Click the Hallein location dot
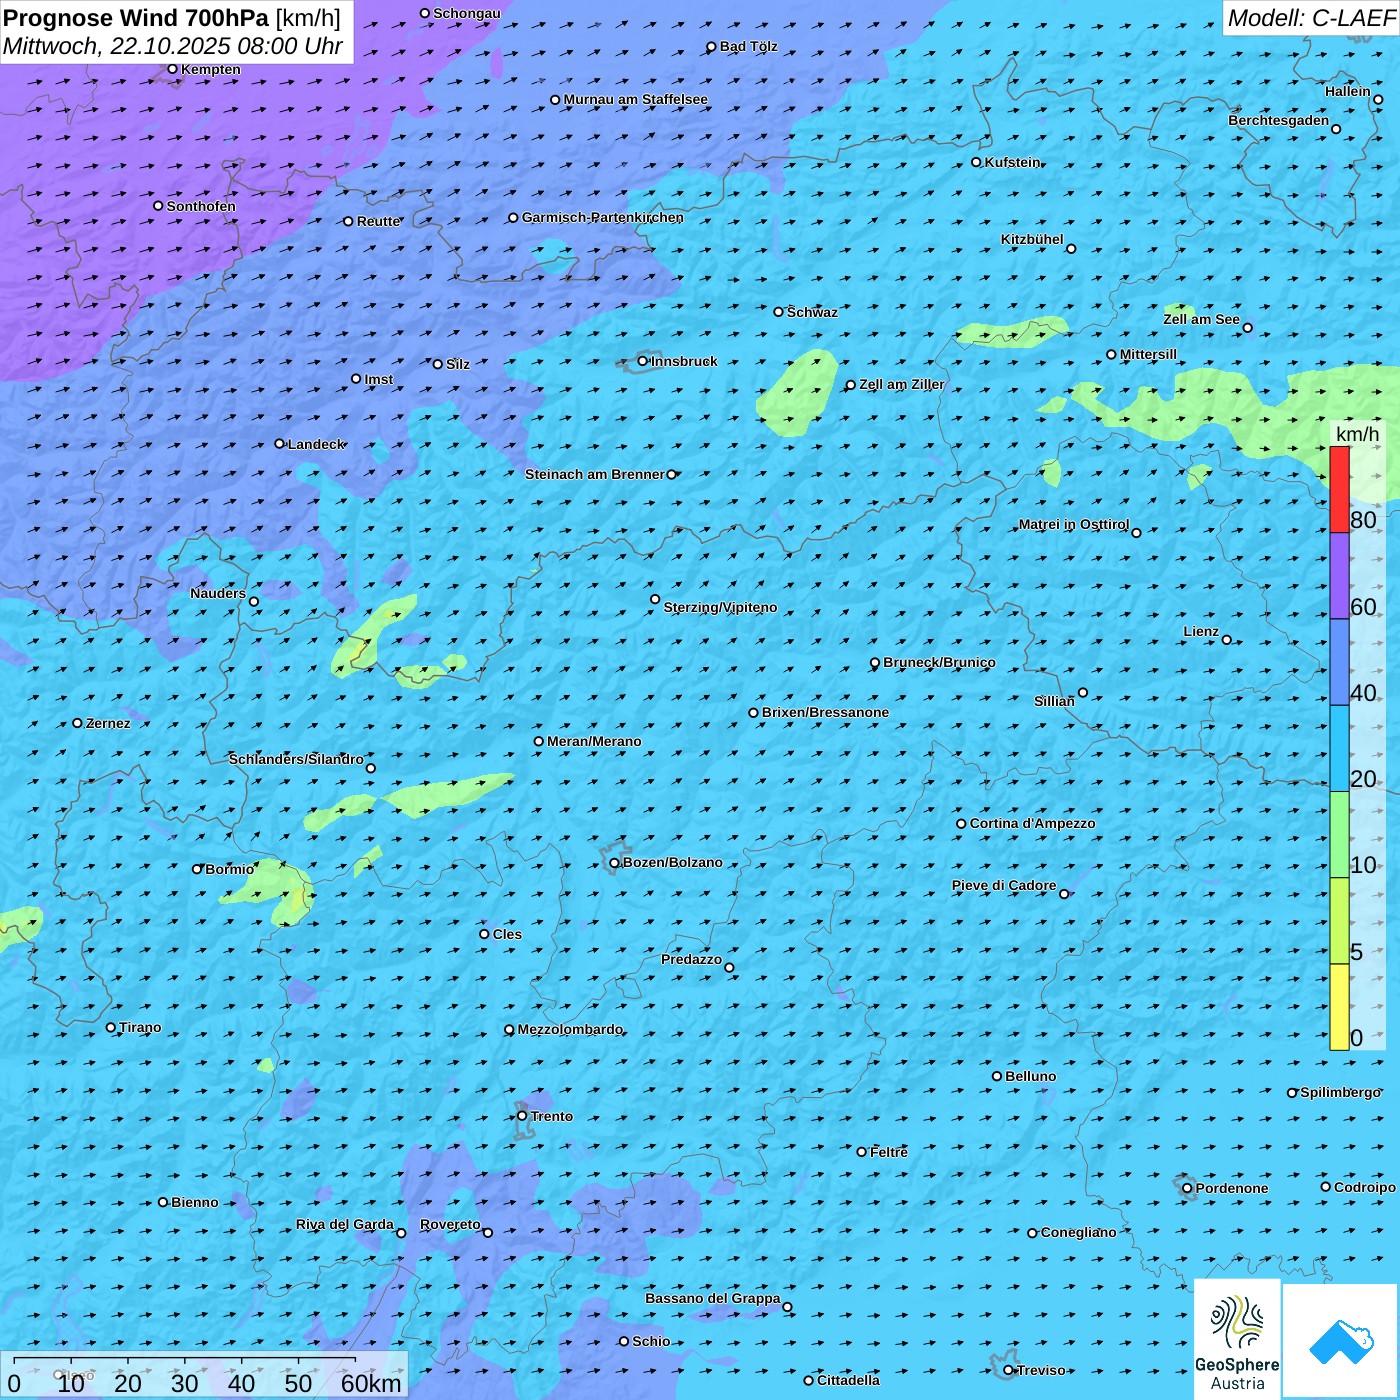 (x=1378, y=99)
